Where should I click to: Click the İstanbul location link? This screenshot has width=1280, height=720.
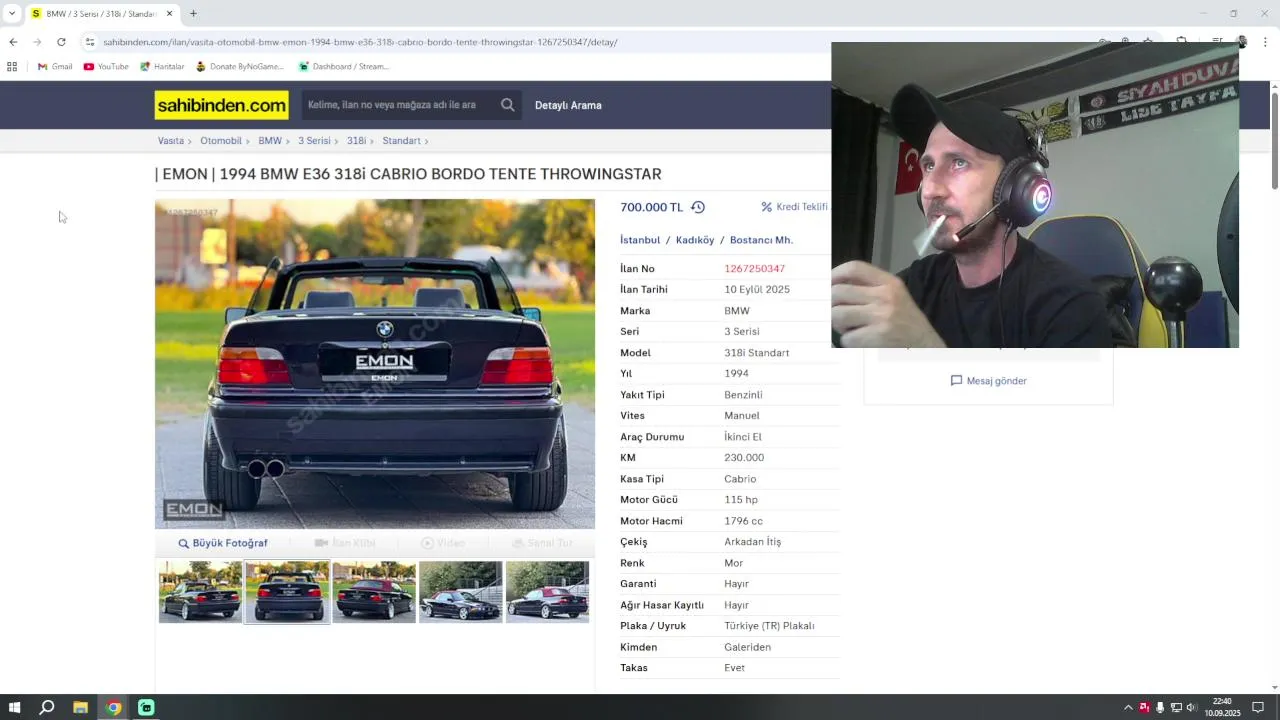(x=640, y=240)
